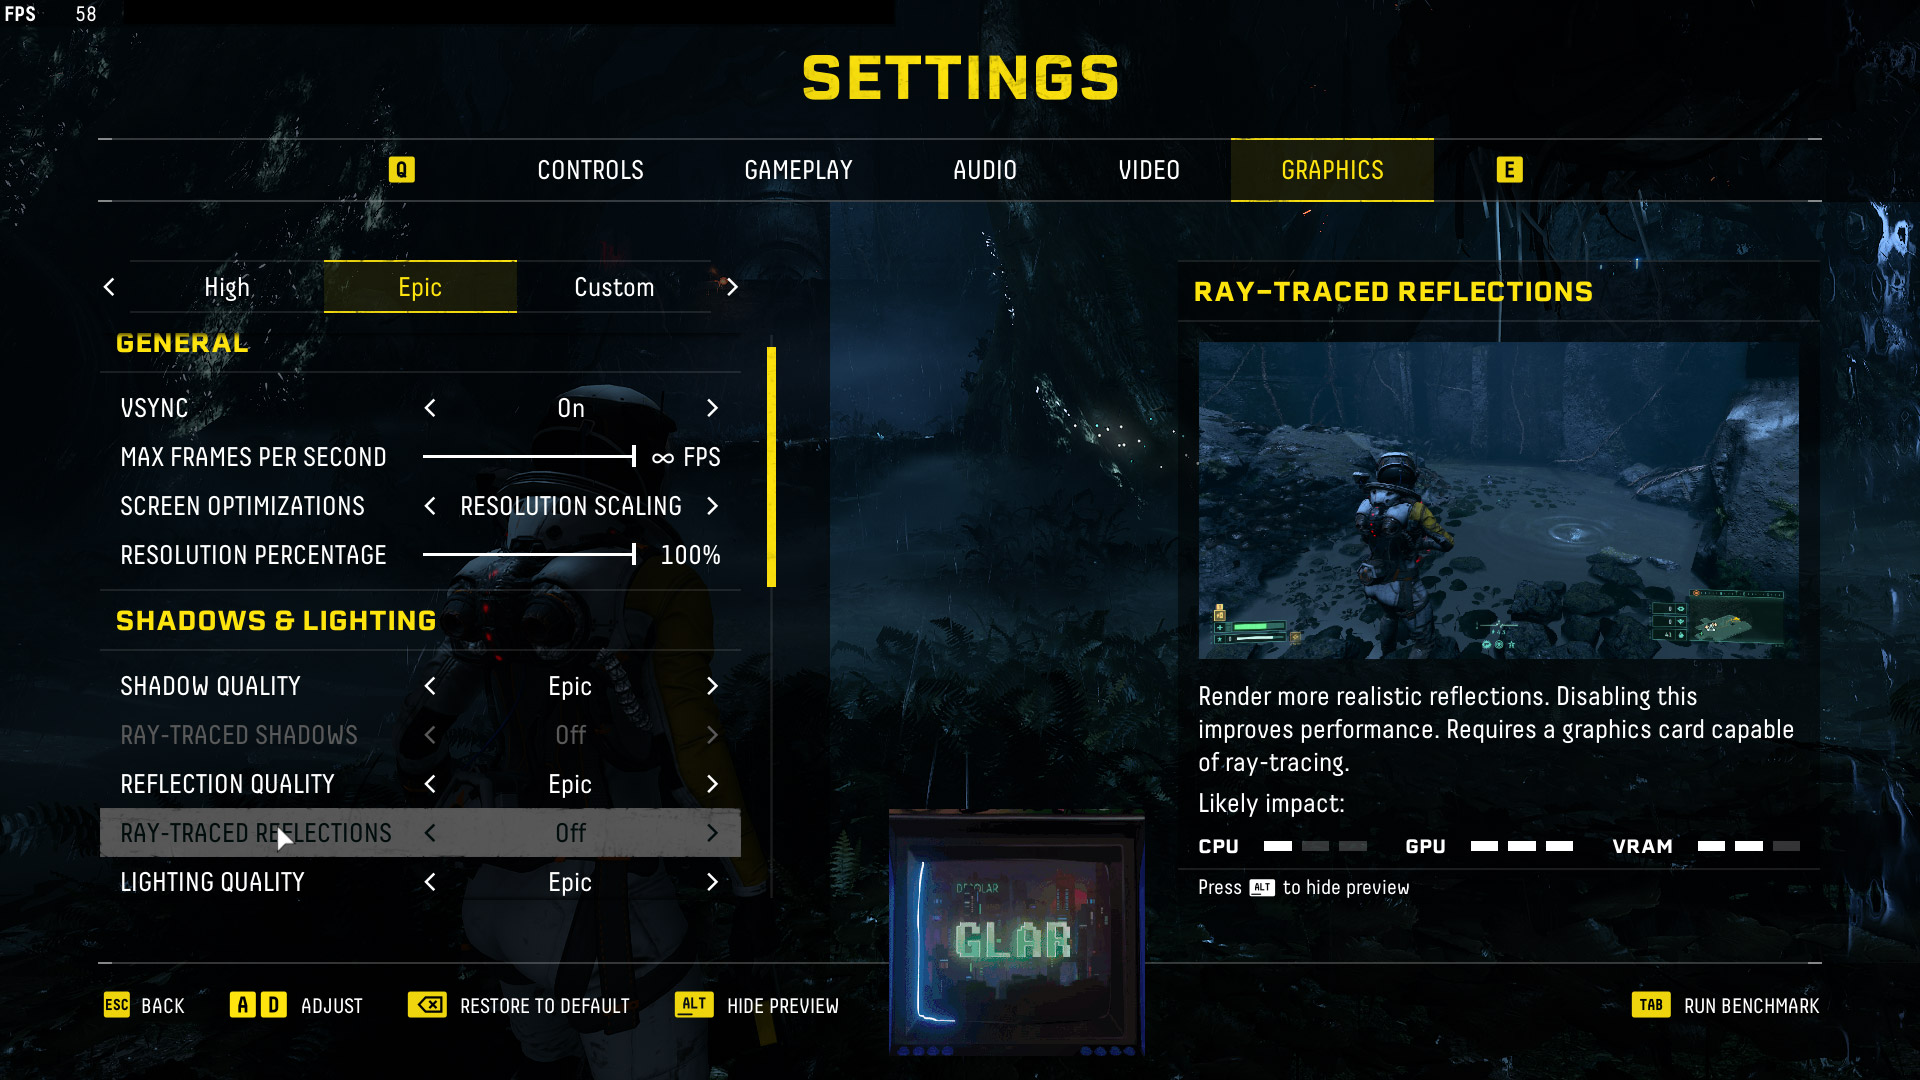Expand Custom preset option
The image size is (1920, 1080).
(612, 286)
